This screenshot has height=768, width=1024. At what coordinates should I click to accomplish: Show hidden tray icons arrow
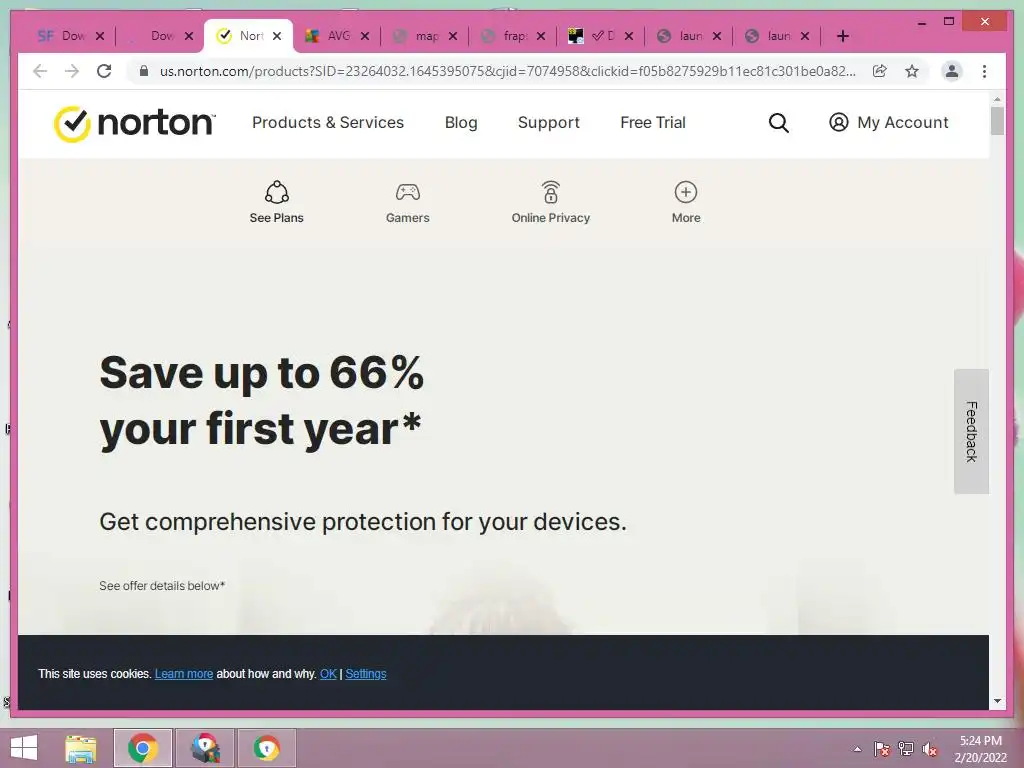pyautogui.click(x=857, y=749)
